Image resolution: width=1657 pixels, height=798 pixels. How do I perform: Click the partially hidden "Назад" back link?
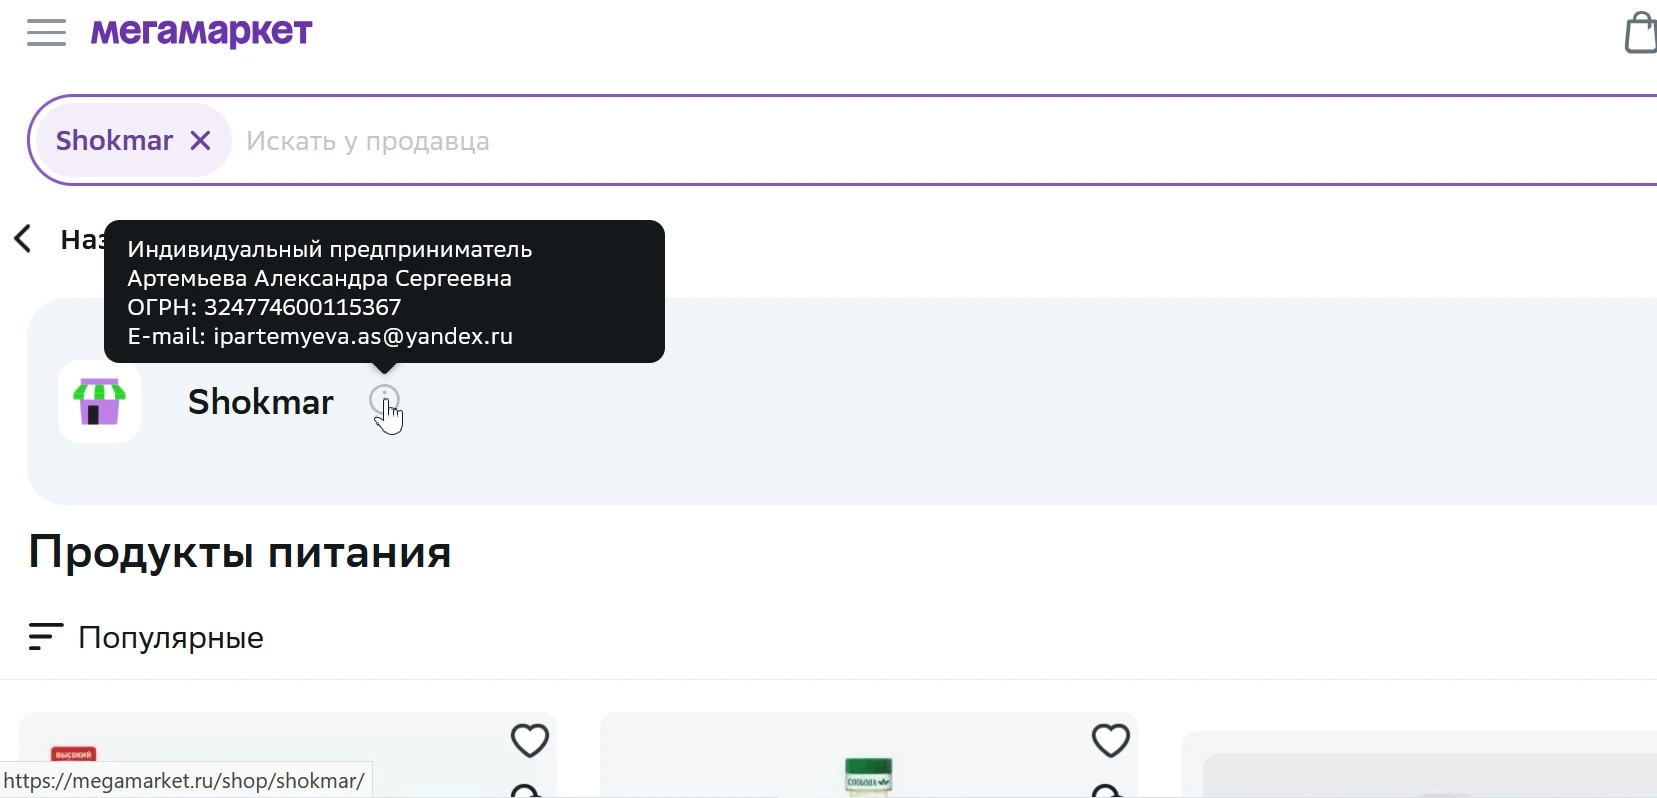tap(82, 240)
